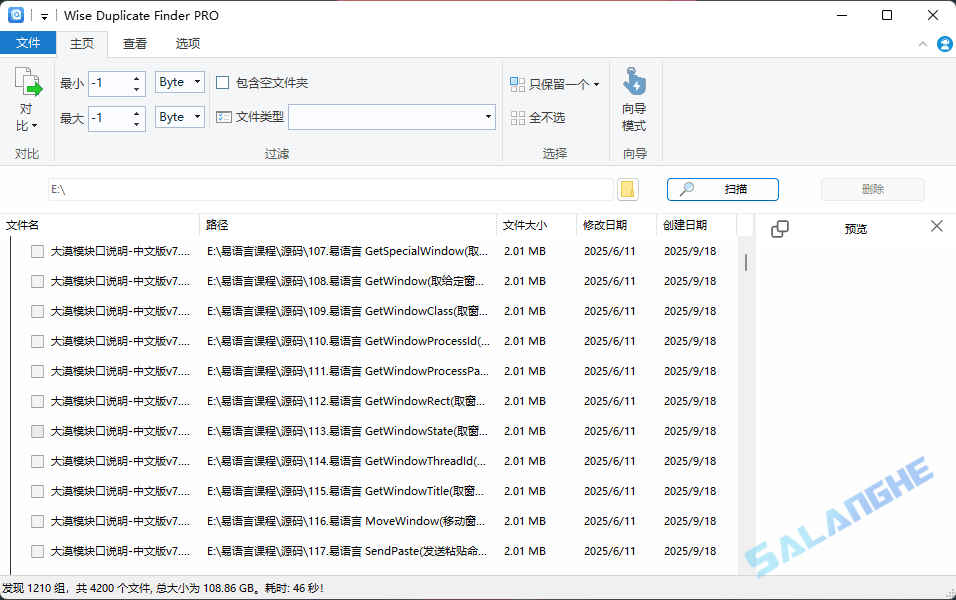Screen dimensions: 956x600
Task: Open the 选项 menu tab
Action: (186, 43)
